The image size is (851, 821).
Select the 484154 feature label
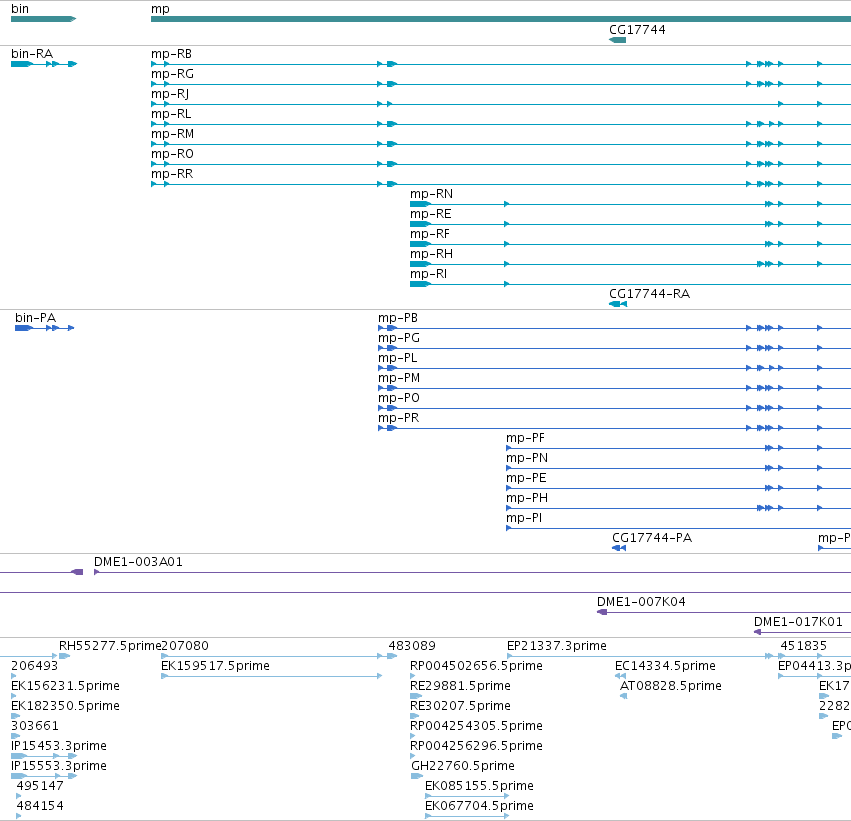point(40,807)
